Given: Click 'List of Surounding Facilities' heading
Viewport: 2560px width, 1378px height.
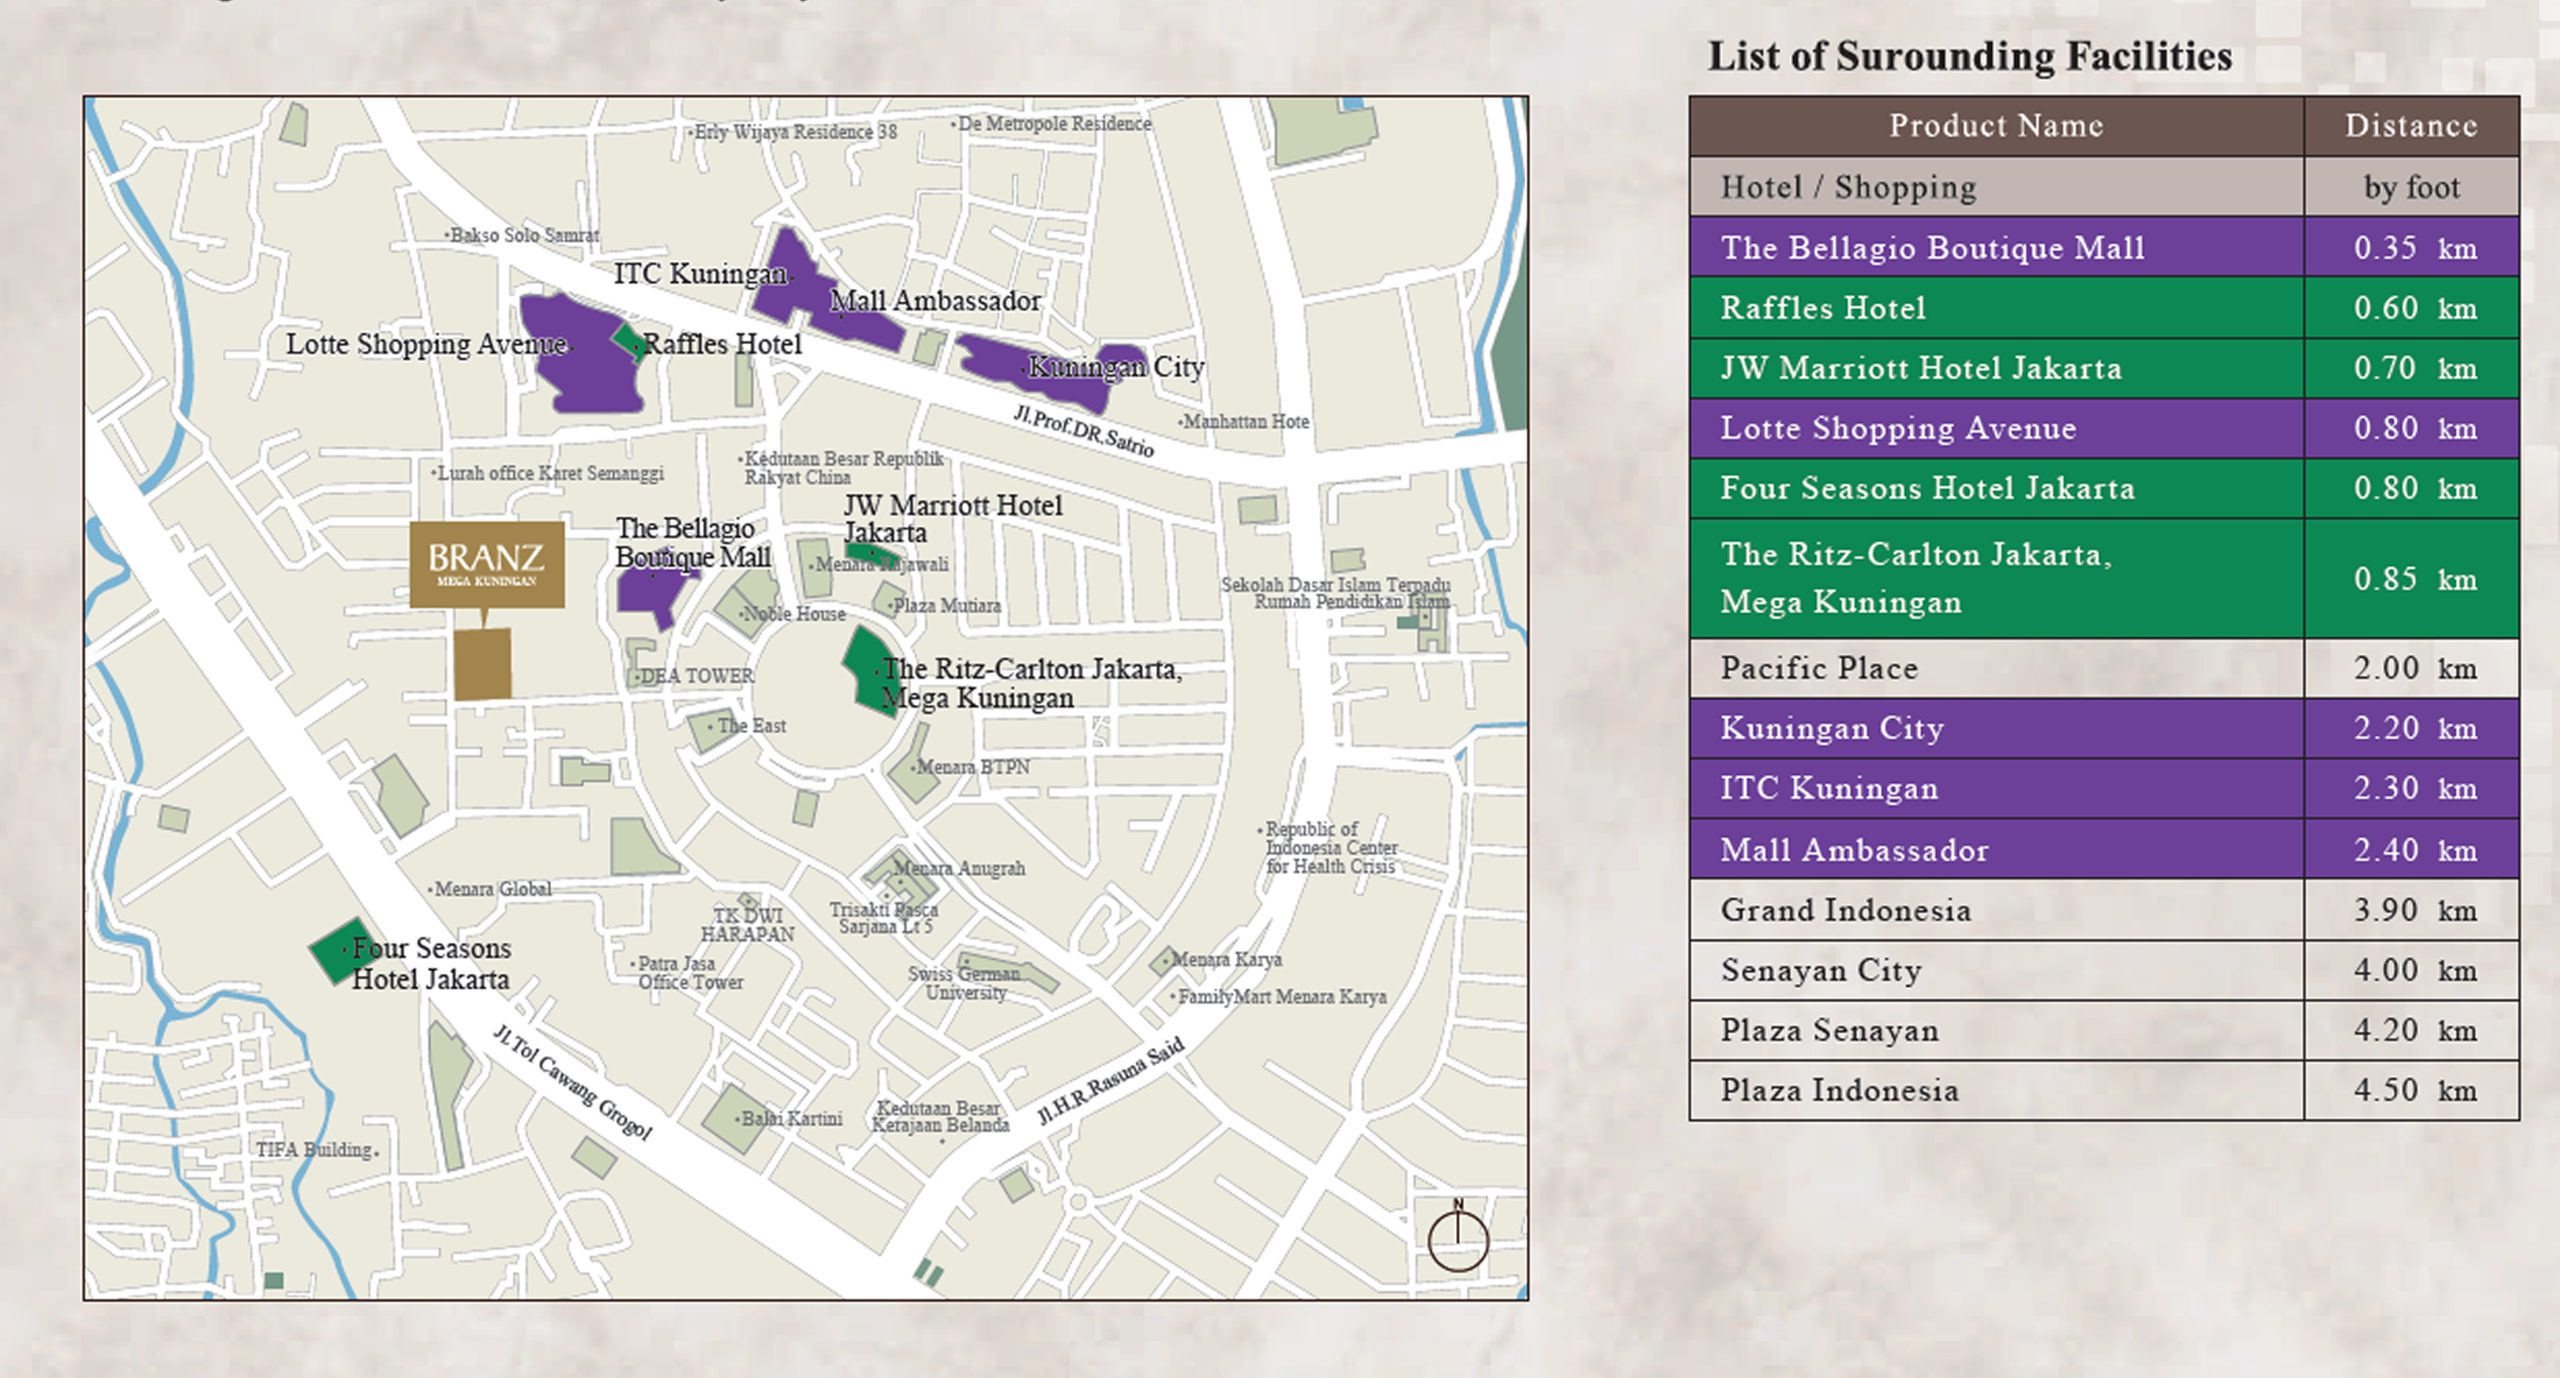Looking at the screenshot, I should click(x=1970, y=56).
